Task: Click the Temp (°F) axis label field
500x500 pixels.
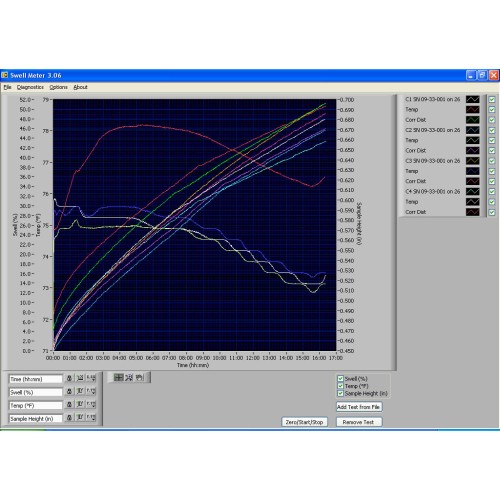Action: (36, 406)
